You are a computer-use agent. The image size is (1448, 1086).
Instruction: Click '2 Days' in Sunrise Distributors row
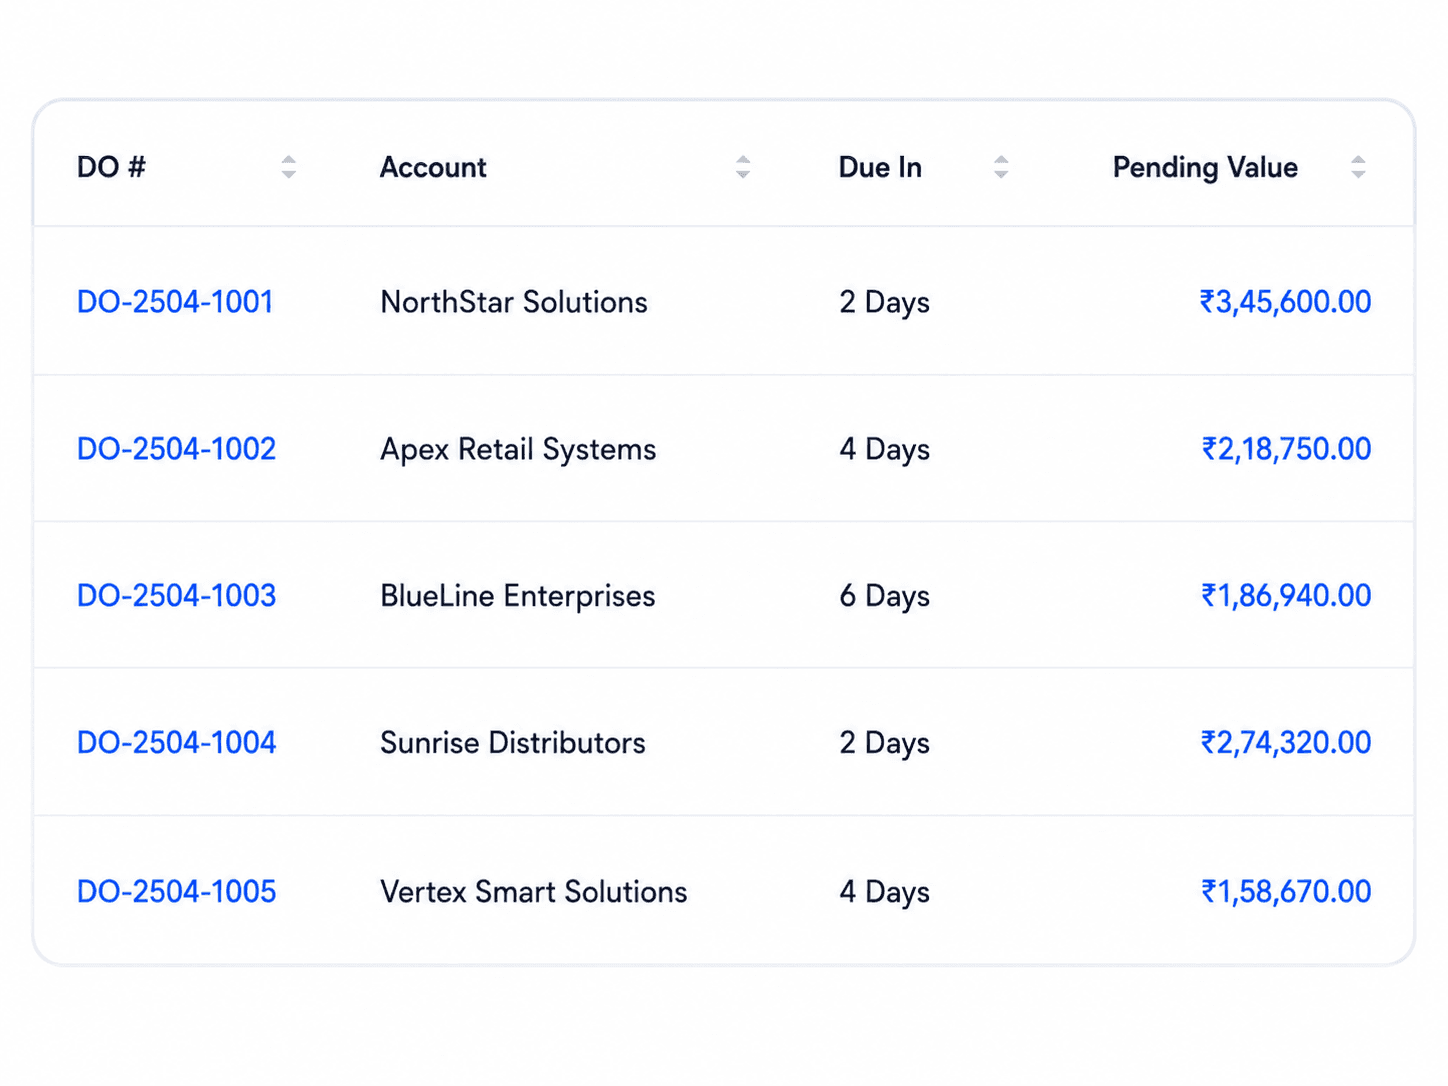tap(884, 744)
